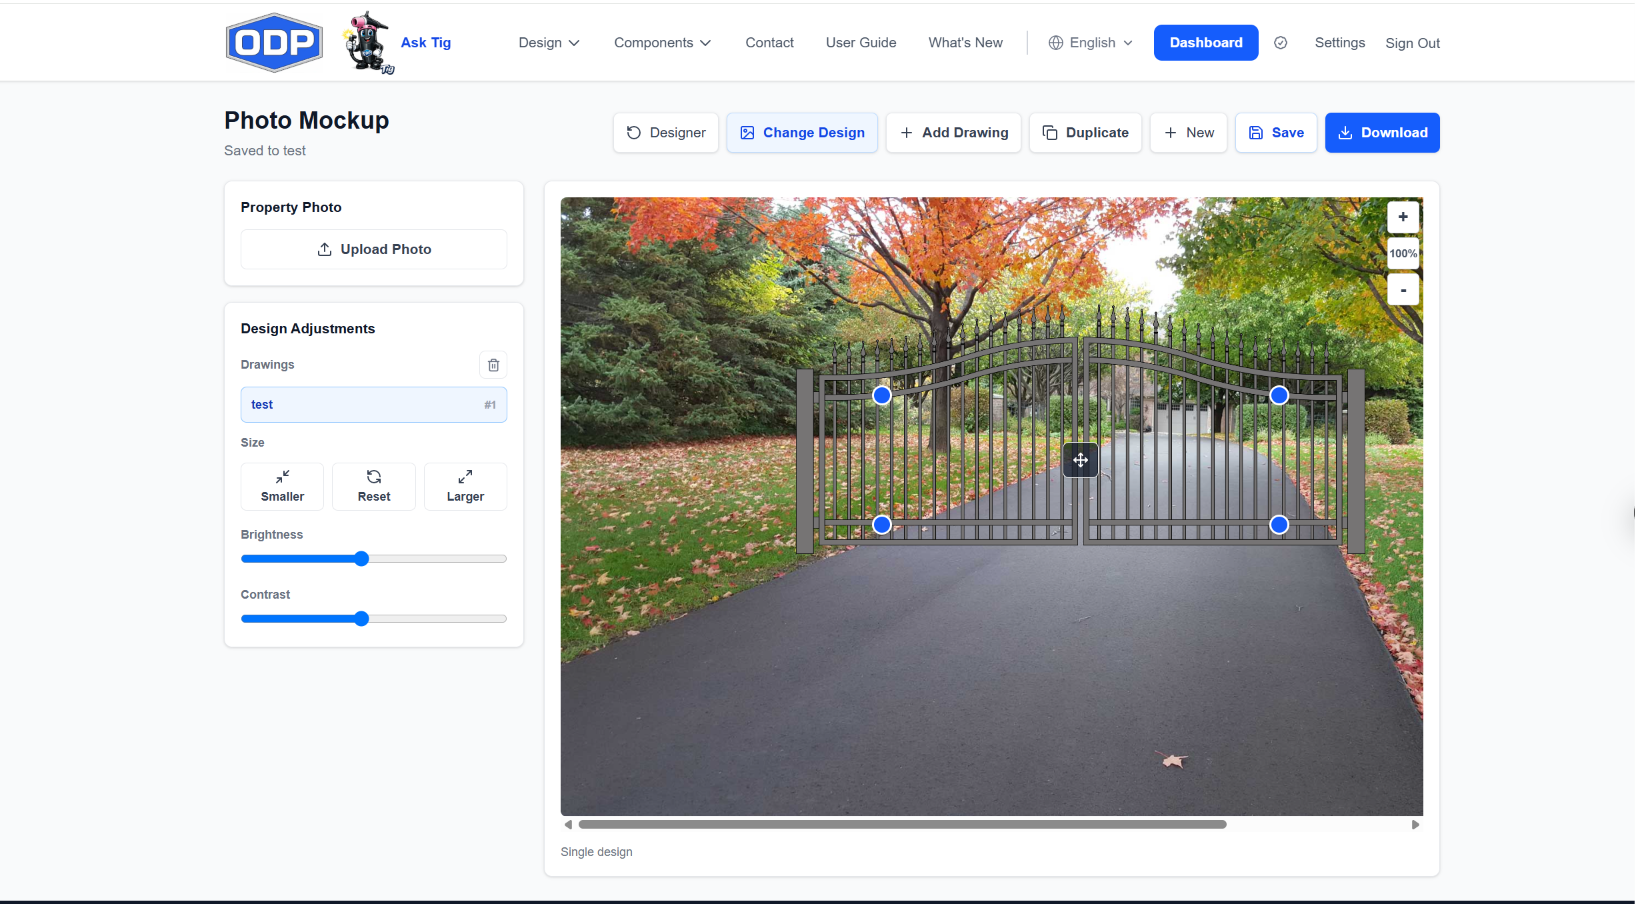
Task: Click the checkmark status icon beside Dashboard
Action: click(x=1281, y=42)
